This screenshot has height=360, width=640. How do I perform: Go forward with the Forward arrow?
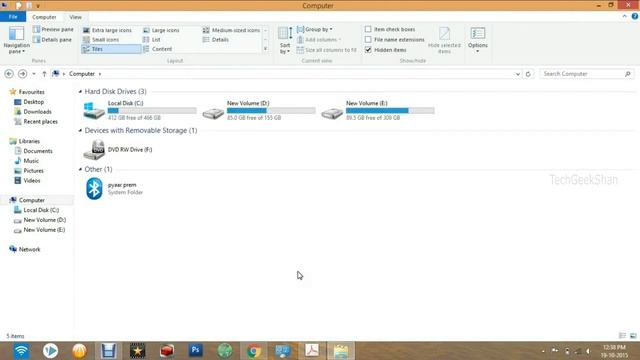pyautogui.click(x=22, y=74)
